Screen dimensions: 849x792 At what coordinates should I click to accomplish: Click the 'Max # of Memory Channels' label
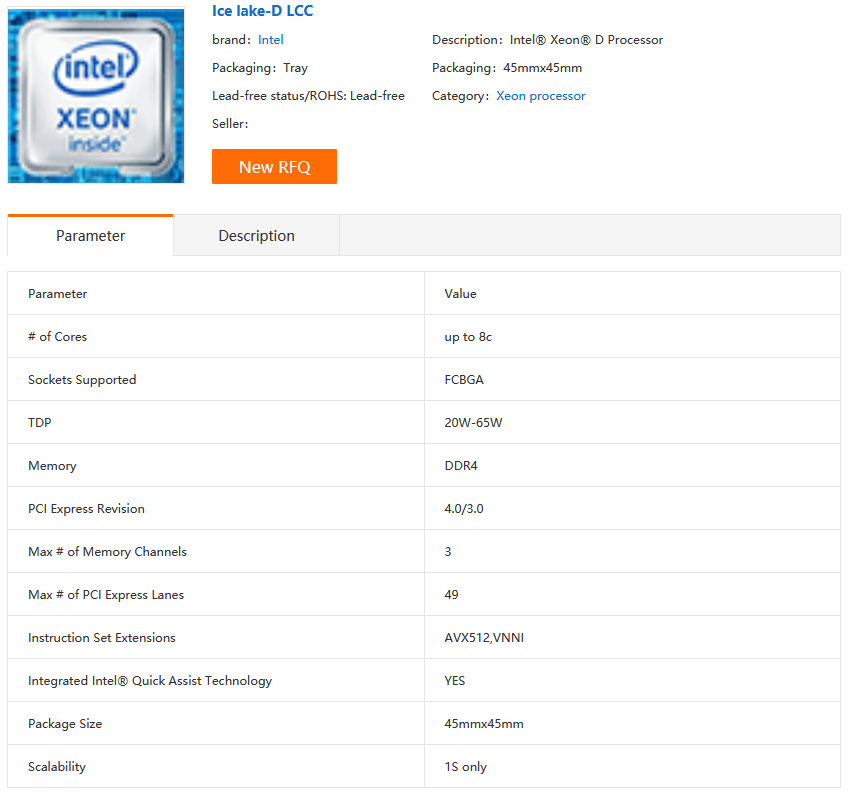pyautogui.click(x=107, y=552)
